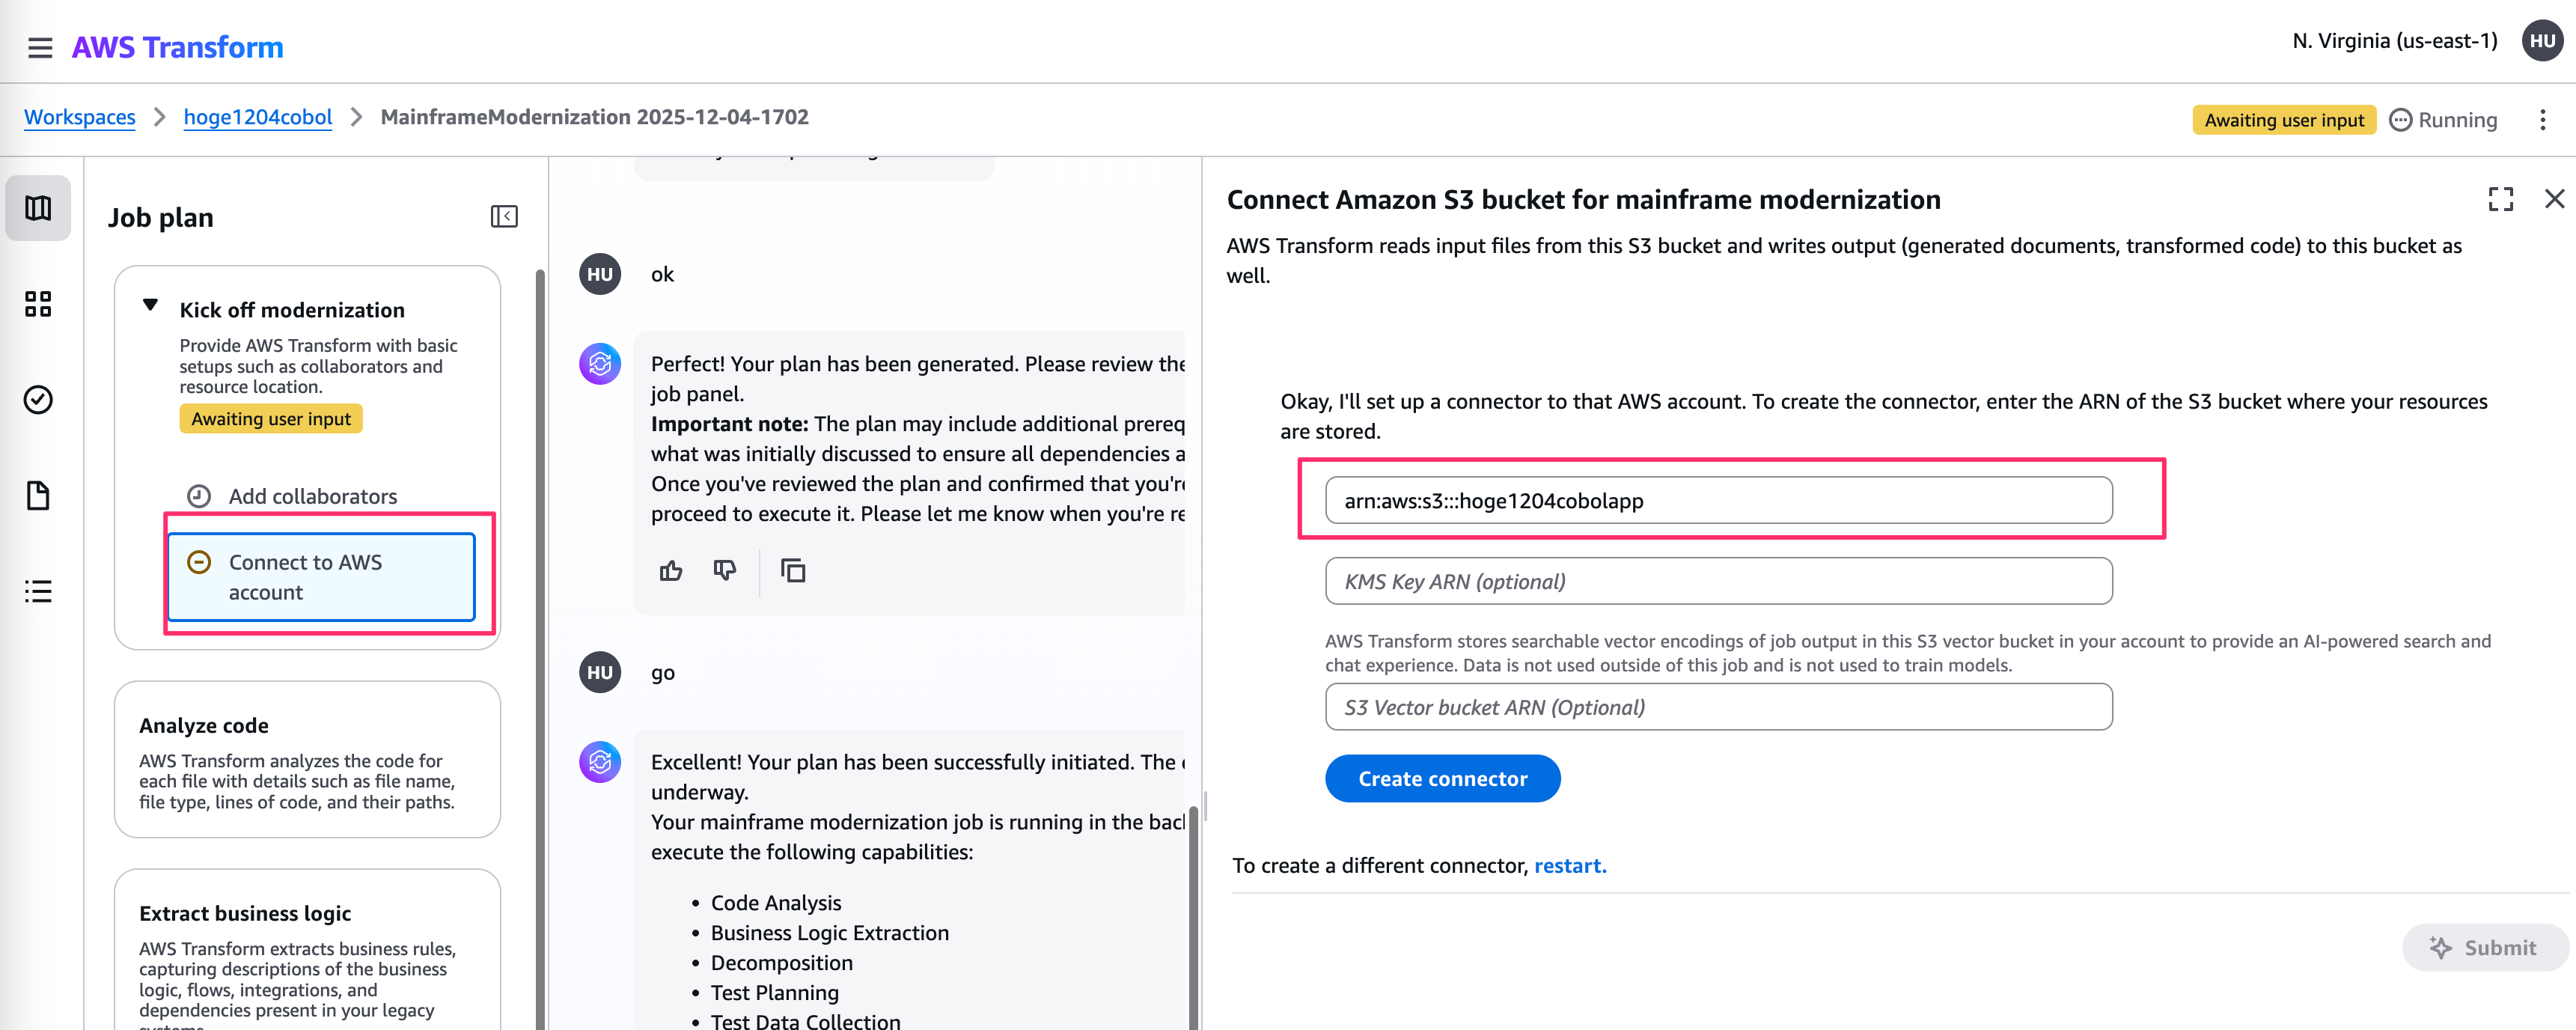Go to Workspaces breadcrumb link

(80, 118)
